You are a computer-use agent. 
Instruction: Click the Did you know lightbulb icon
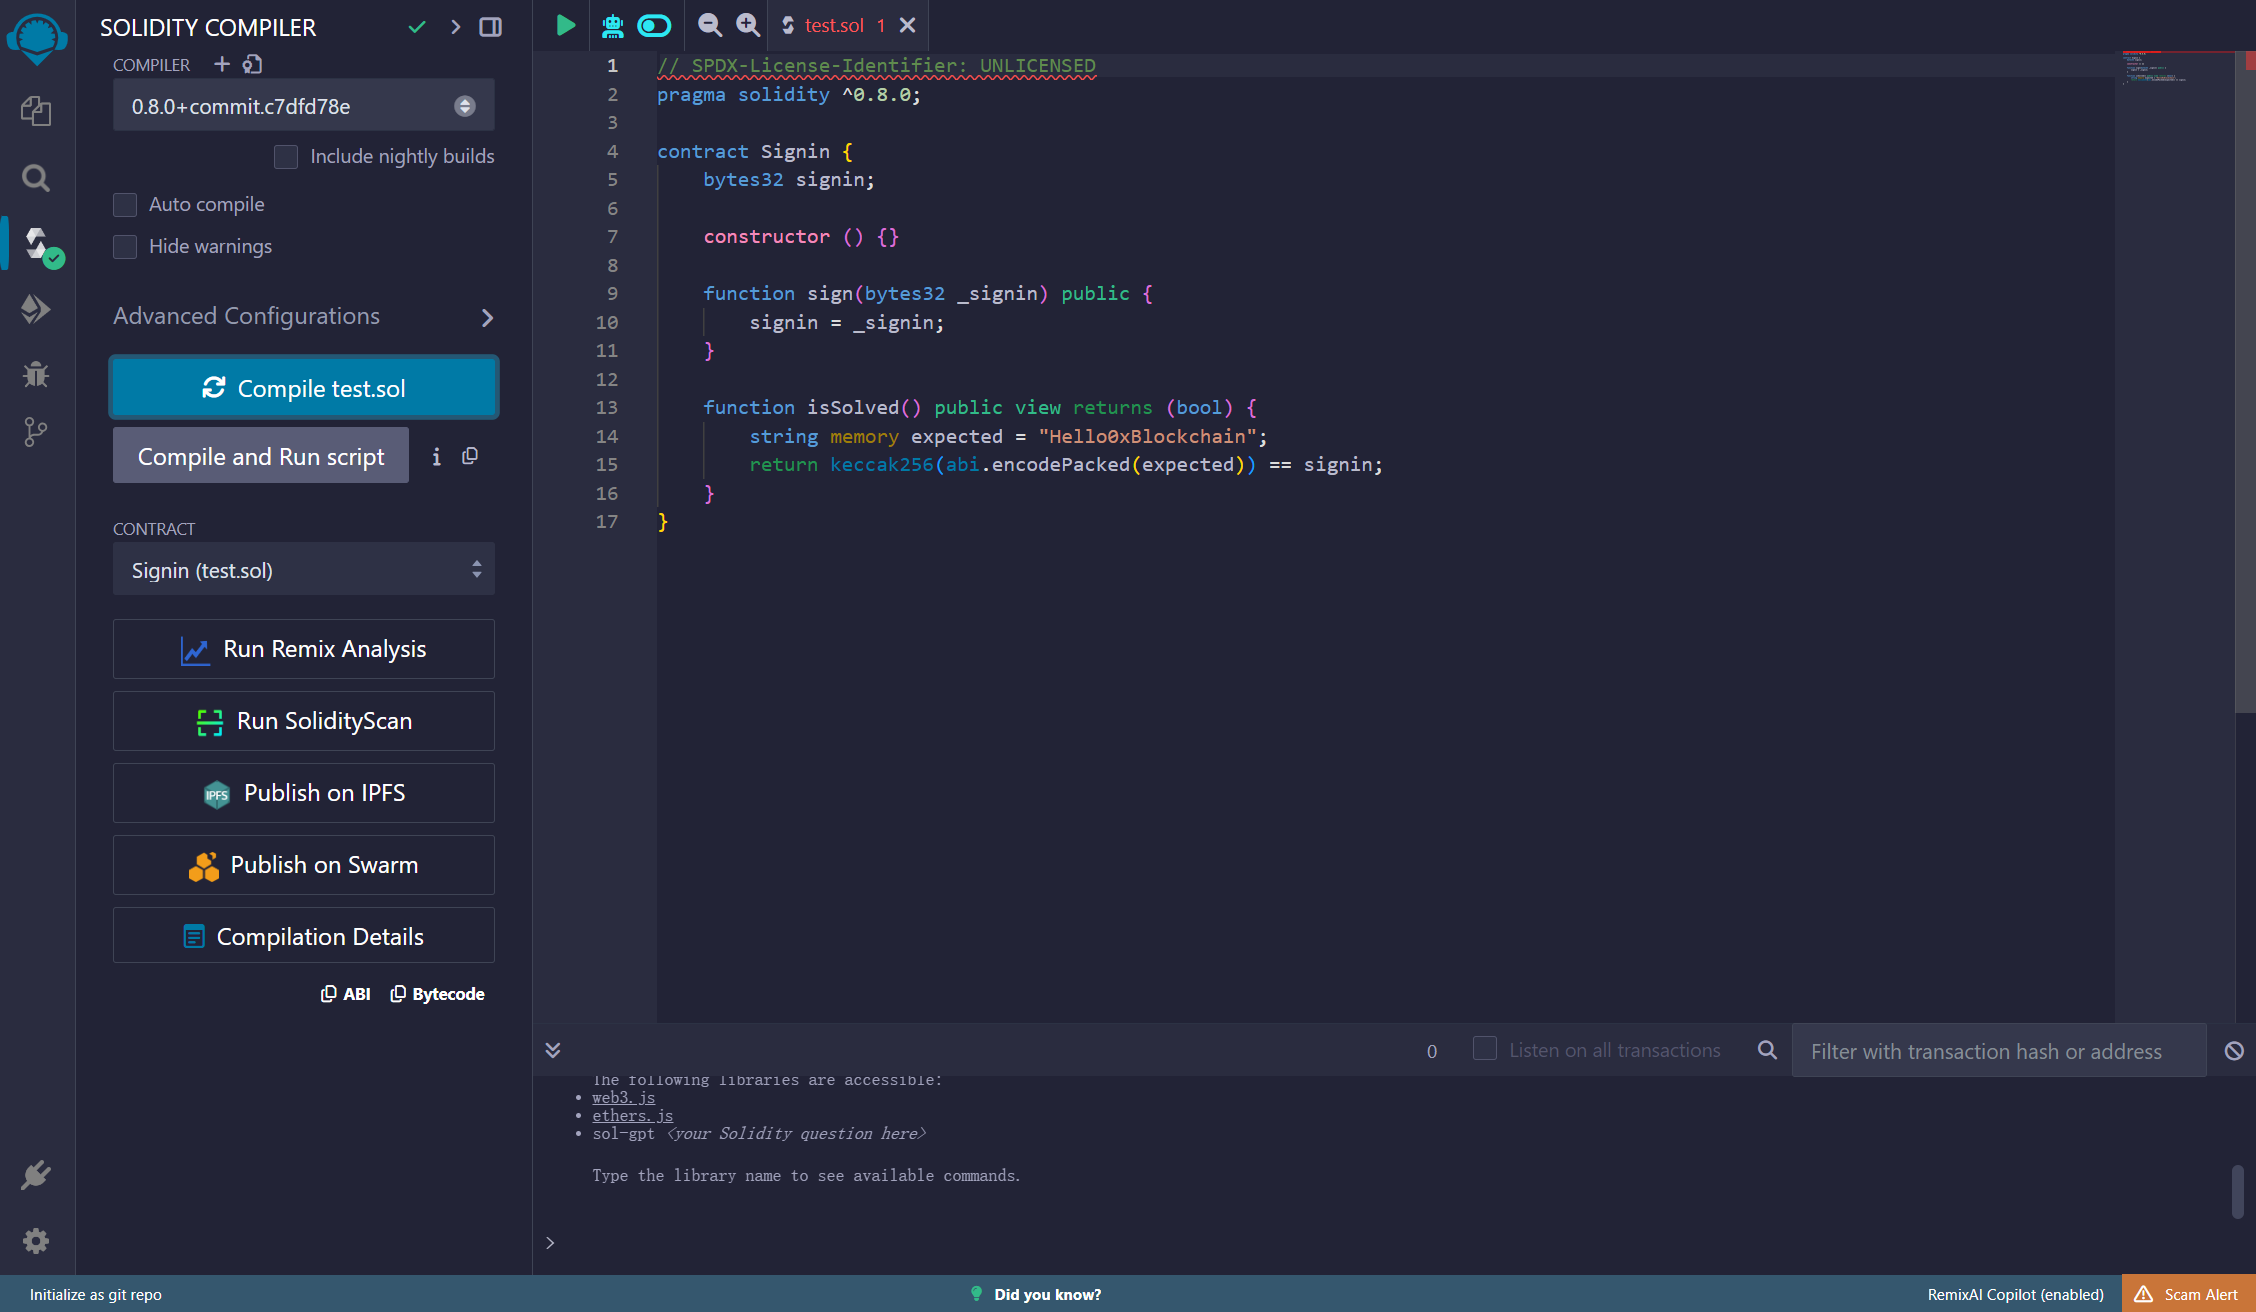tap(977, 1294)
